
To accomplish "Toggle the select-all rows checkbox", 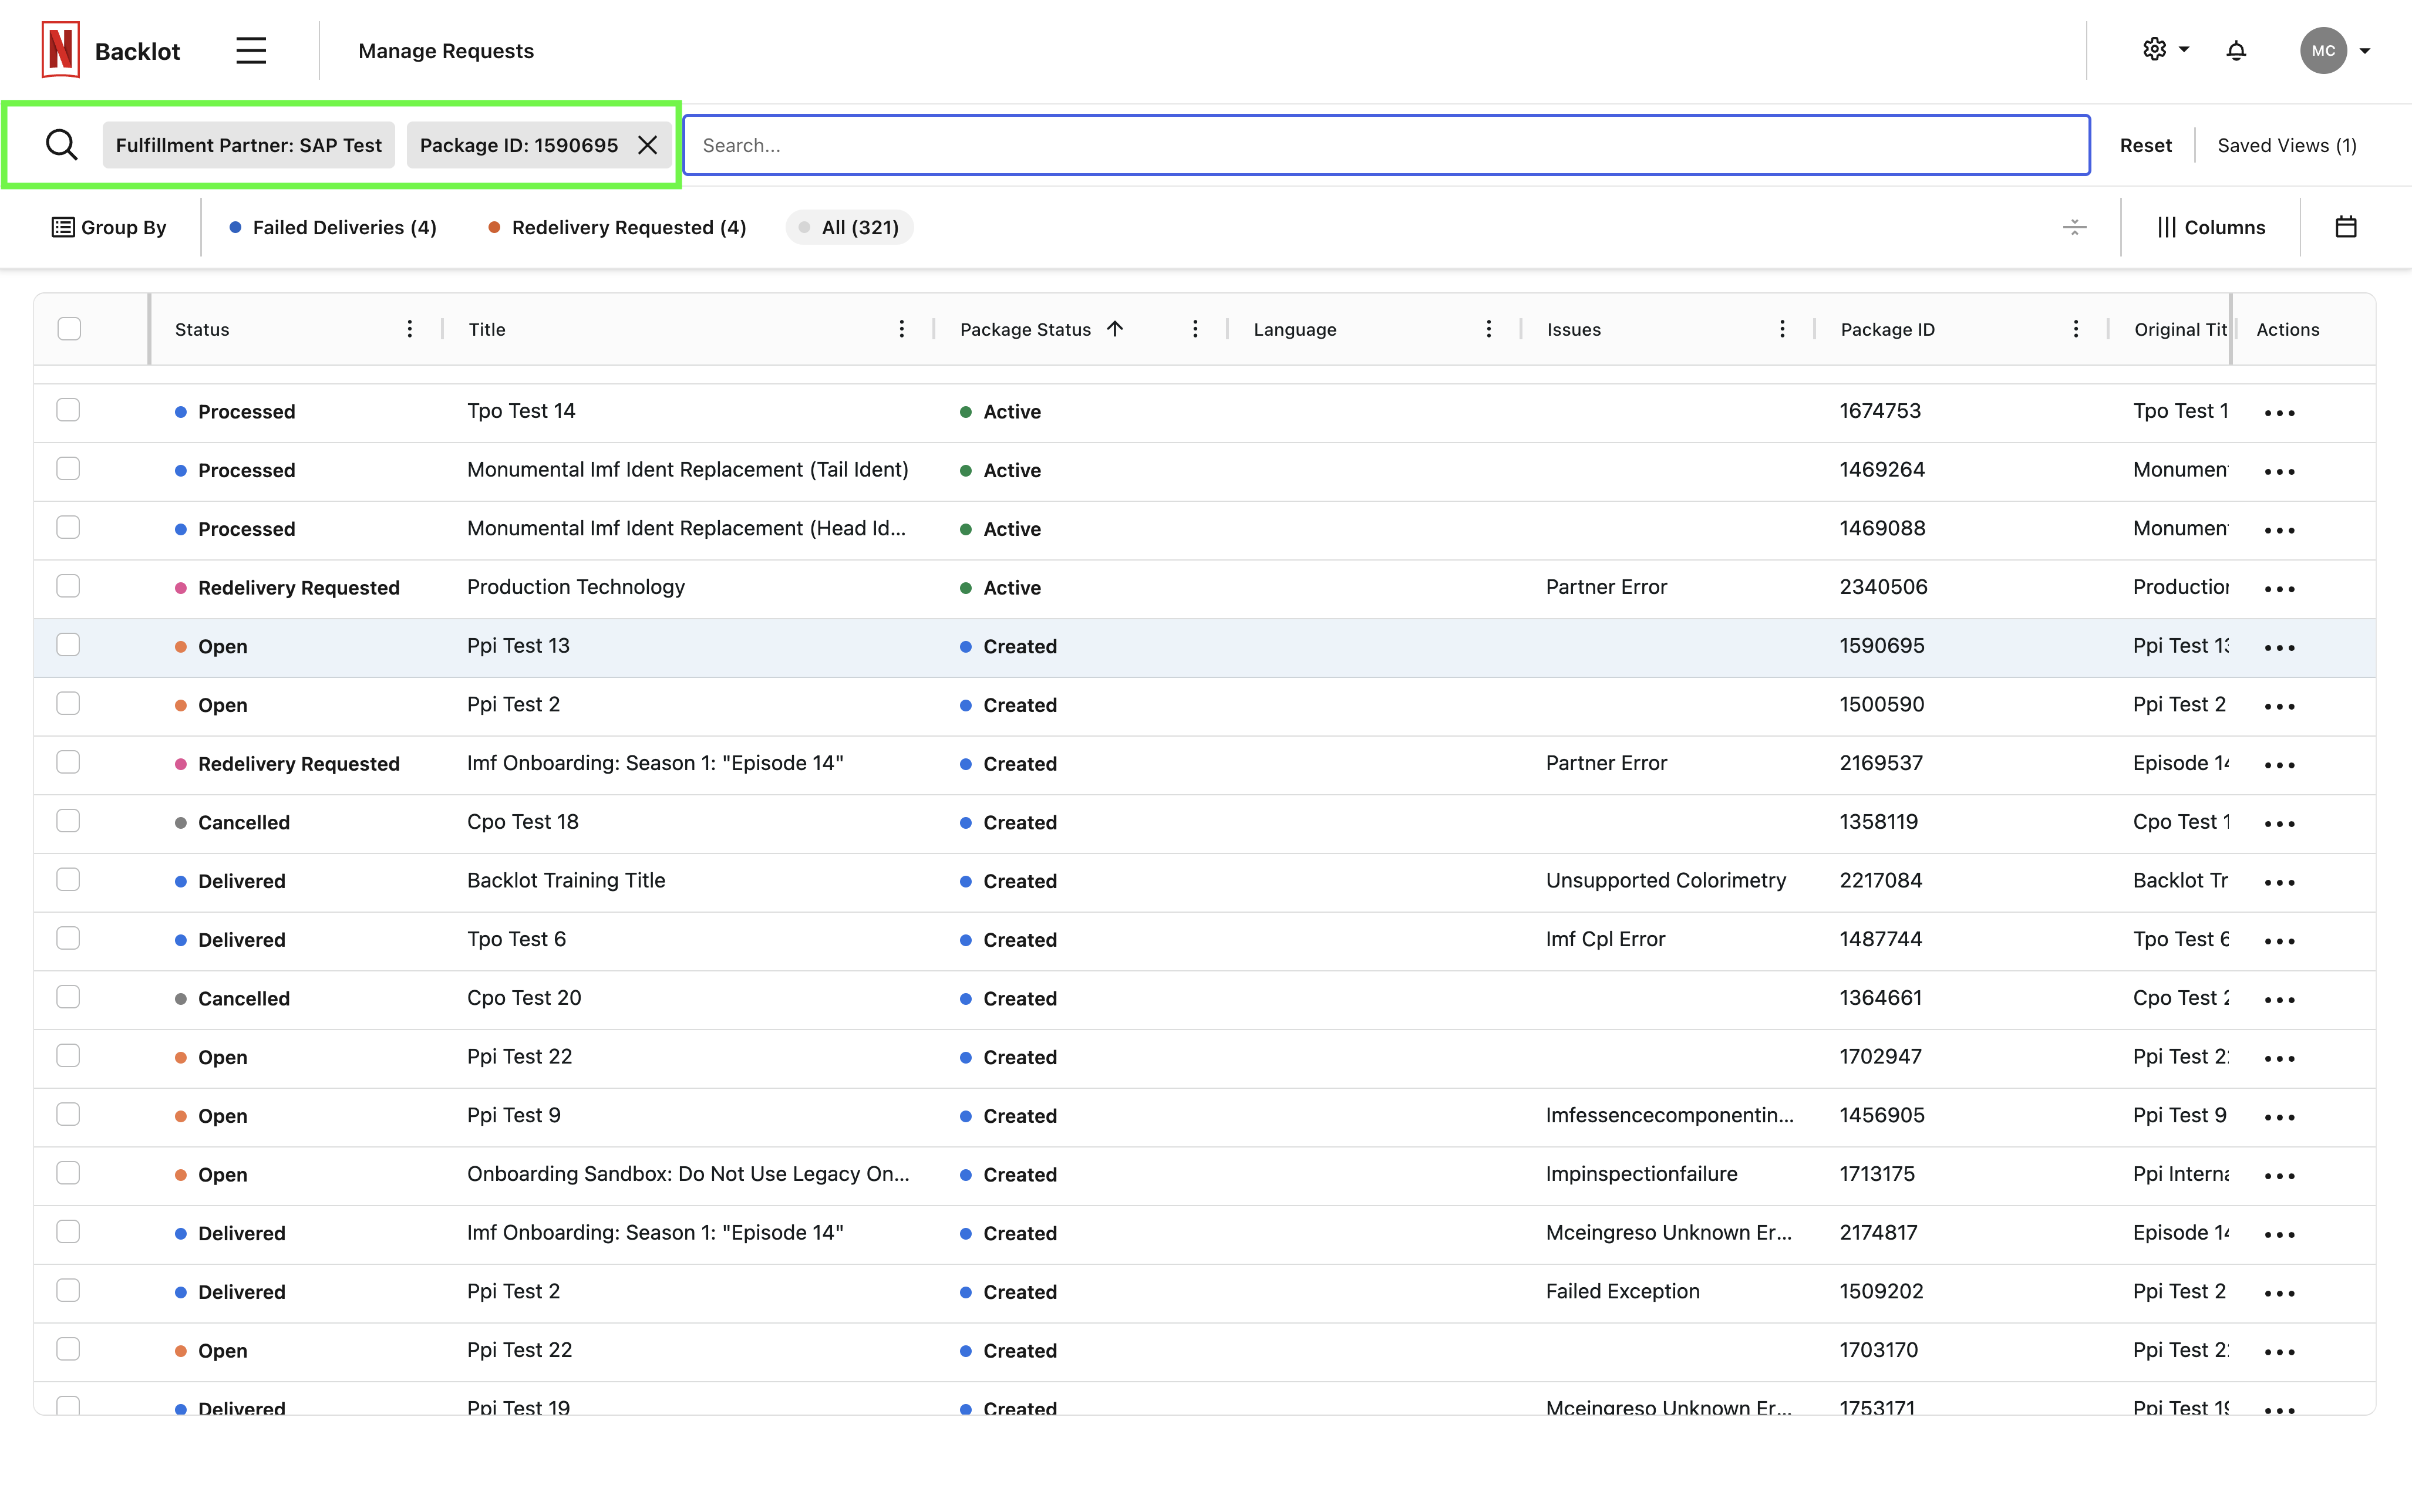I will click(x=69, y=329).
